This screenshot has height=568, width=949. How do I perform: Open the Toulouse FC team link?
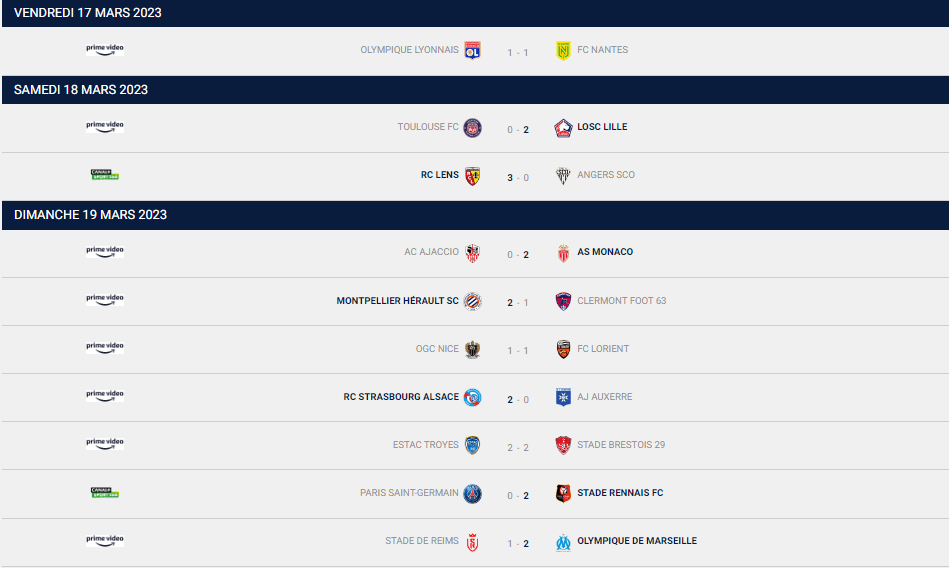(428, 127)
